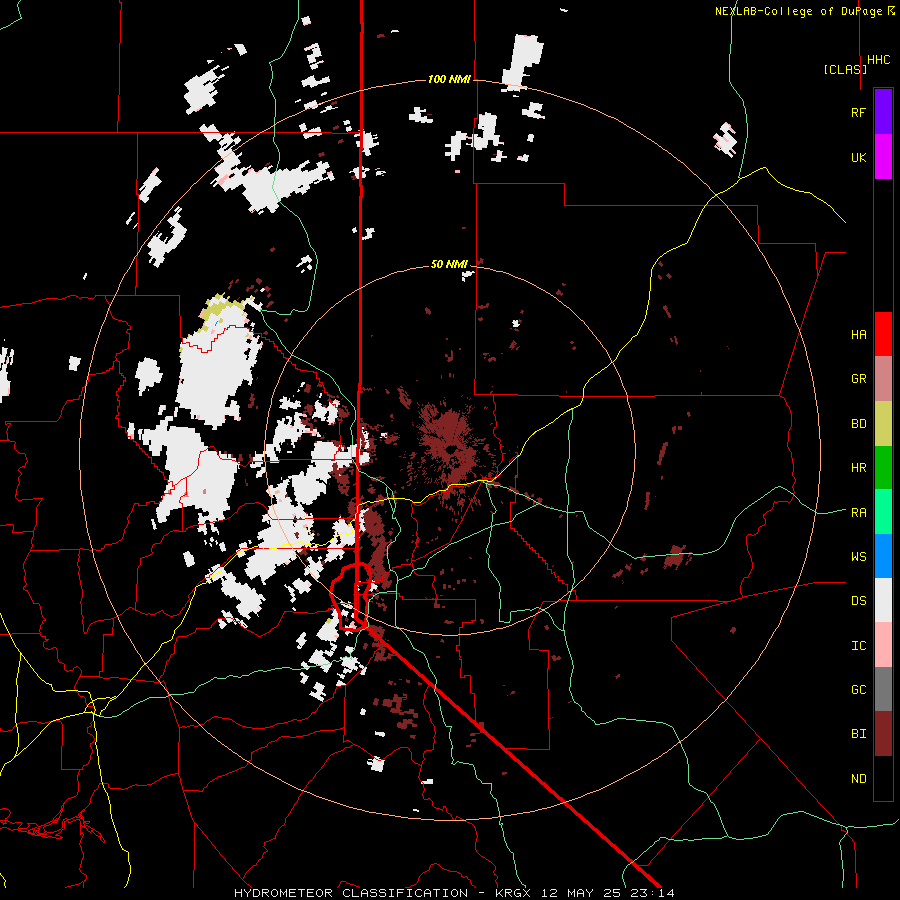900x900 pixels.
Task: Select the BI brown legend swatch
Action: point(883,734)
